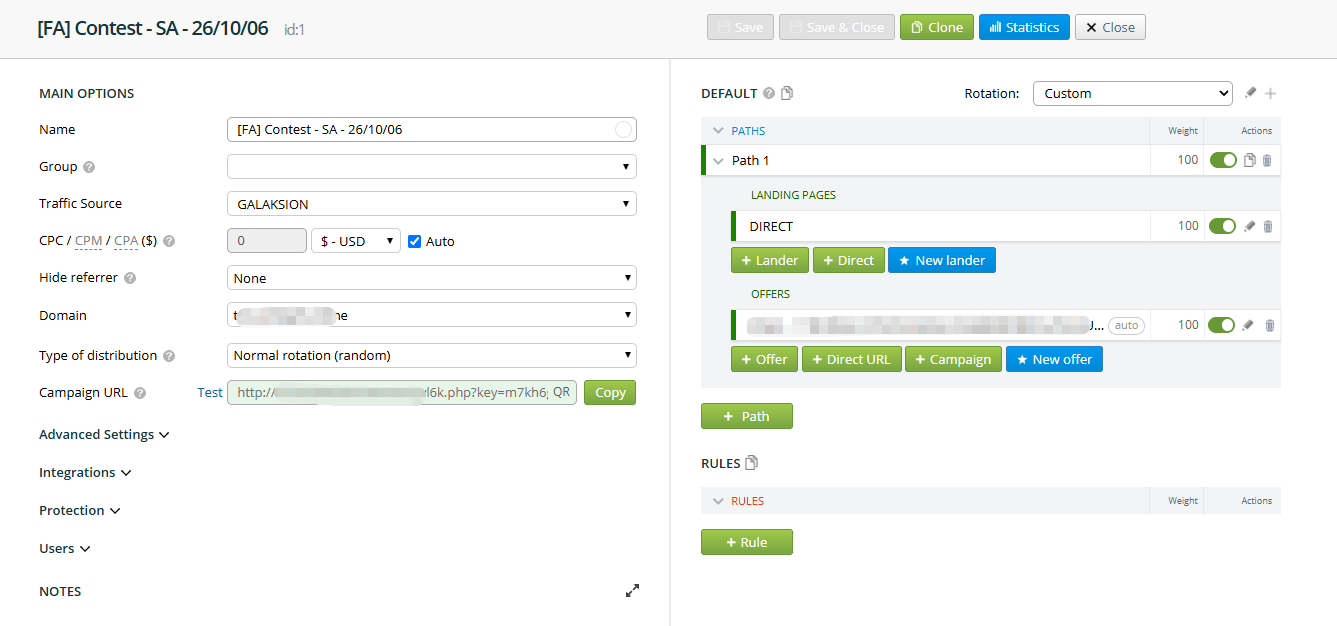Viewport: 1337px width, 626px height.
Task: Click the Test campaign URL link
Action: click(210, 392)
